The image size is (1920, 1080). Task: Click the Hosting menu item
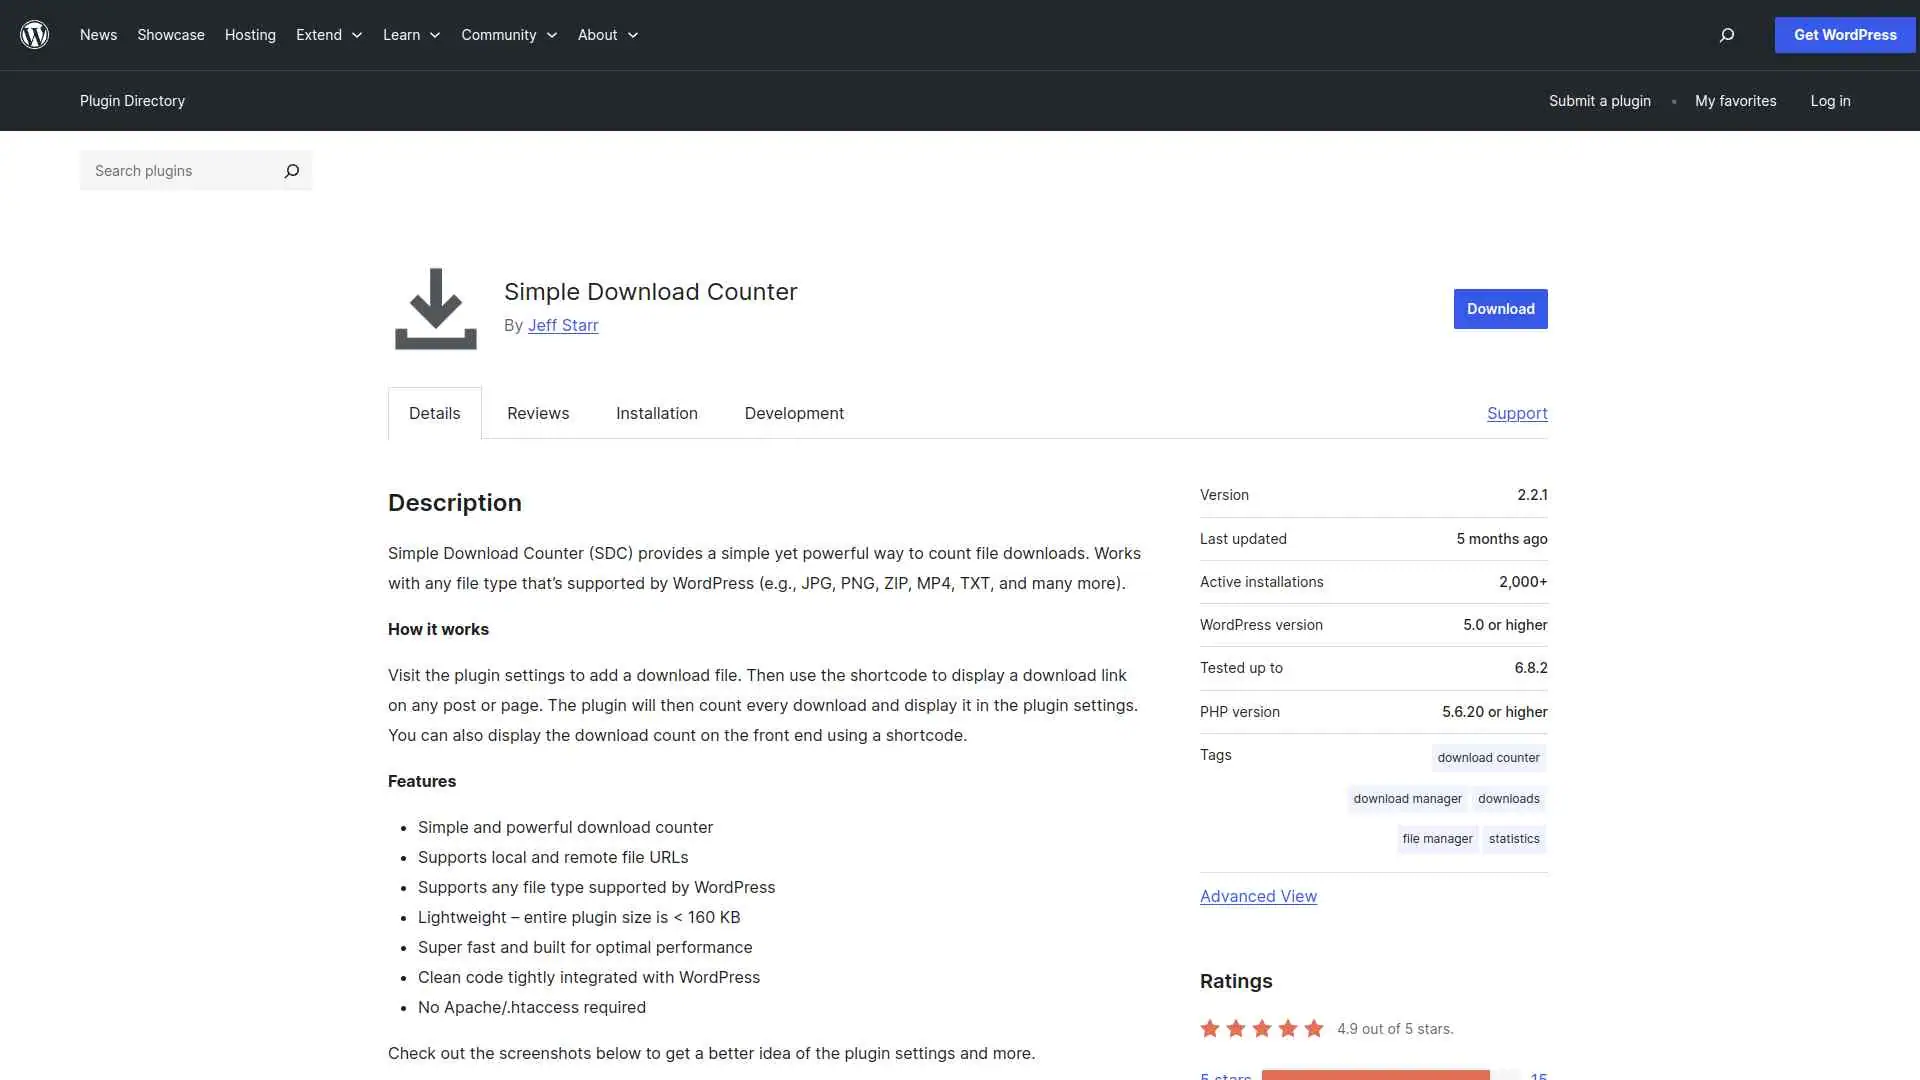[x=249, y=35]
